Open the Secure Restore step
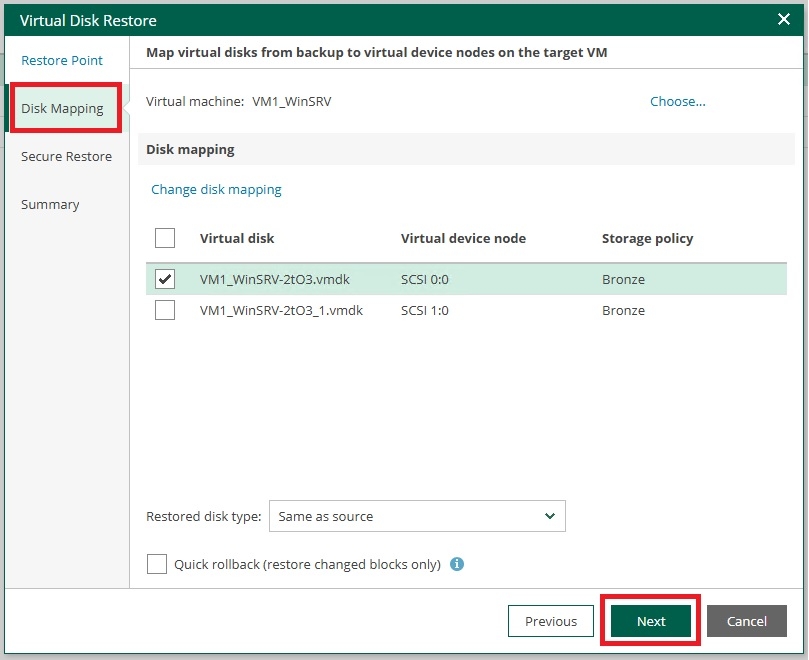The height and width of the screenshot is (660, 809). pyautogui.click(x=67, y=156)
